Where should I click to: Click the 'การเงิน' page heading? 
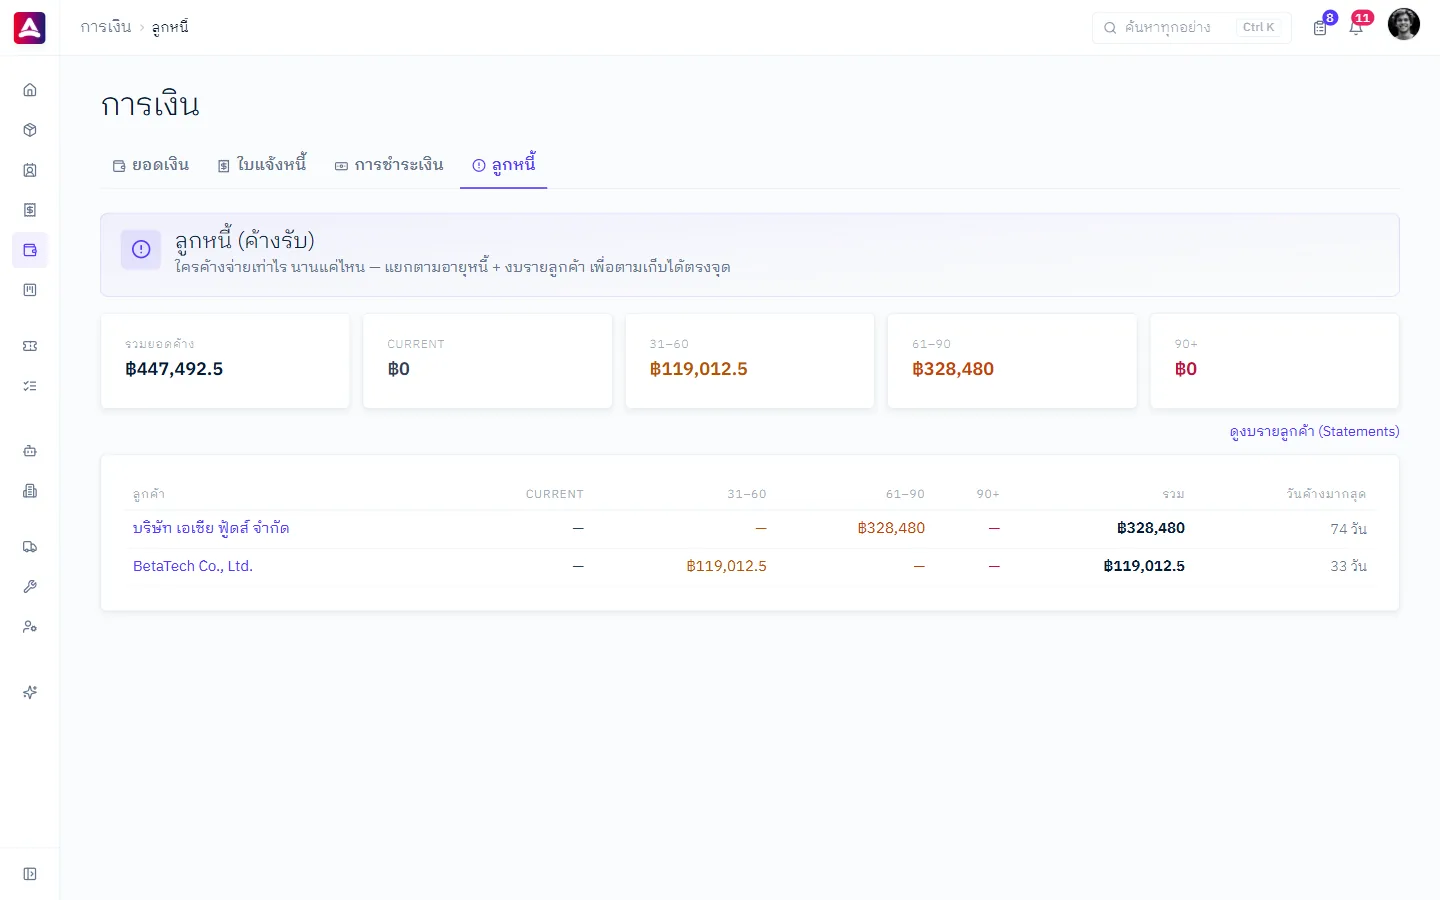pyautogui.click(x=150, y=105)
